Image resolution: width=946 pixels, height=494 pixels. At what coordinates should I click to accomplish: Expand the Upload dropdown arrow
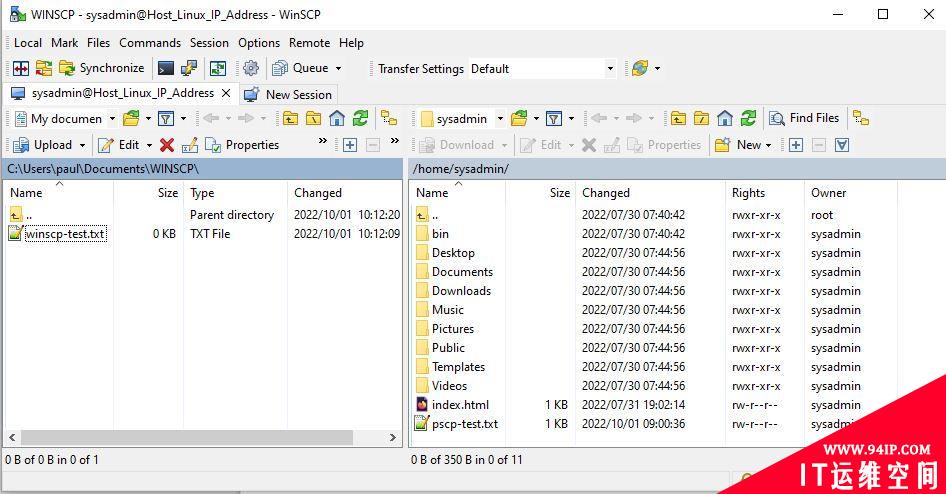83,145
